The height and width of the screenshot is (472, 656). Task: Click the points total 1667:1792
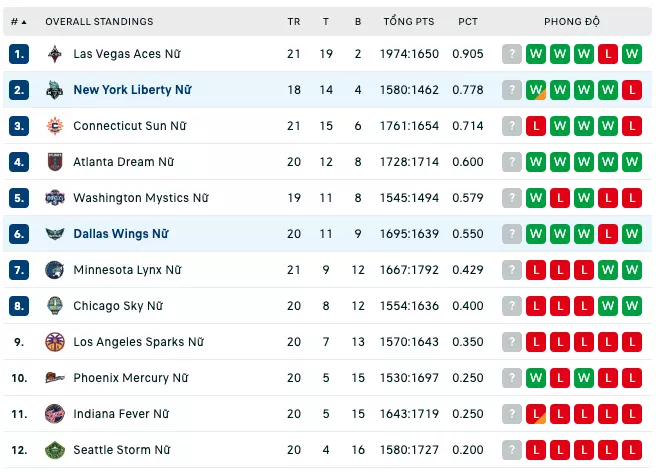click(x=409, y=270)
